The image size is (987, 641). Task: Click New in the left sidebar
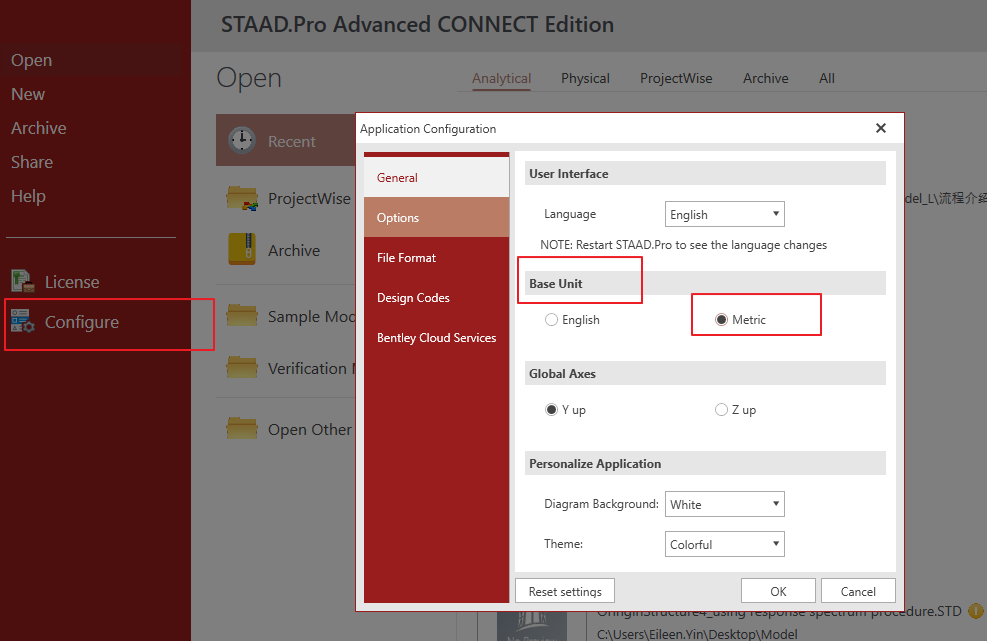(28, 94)
